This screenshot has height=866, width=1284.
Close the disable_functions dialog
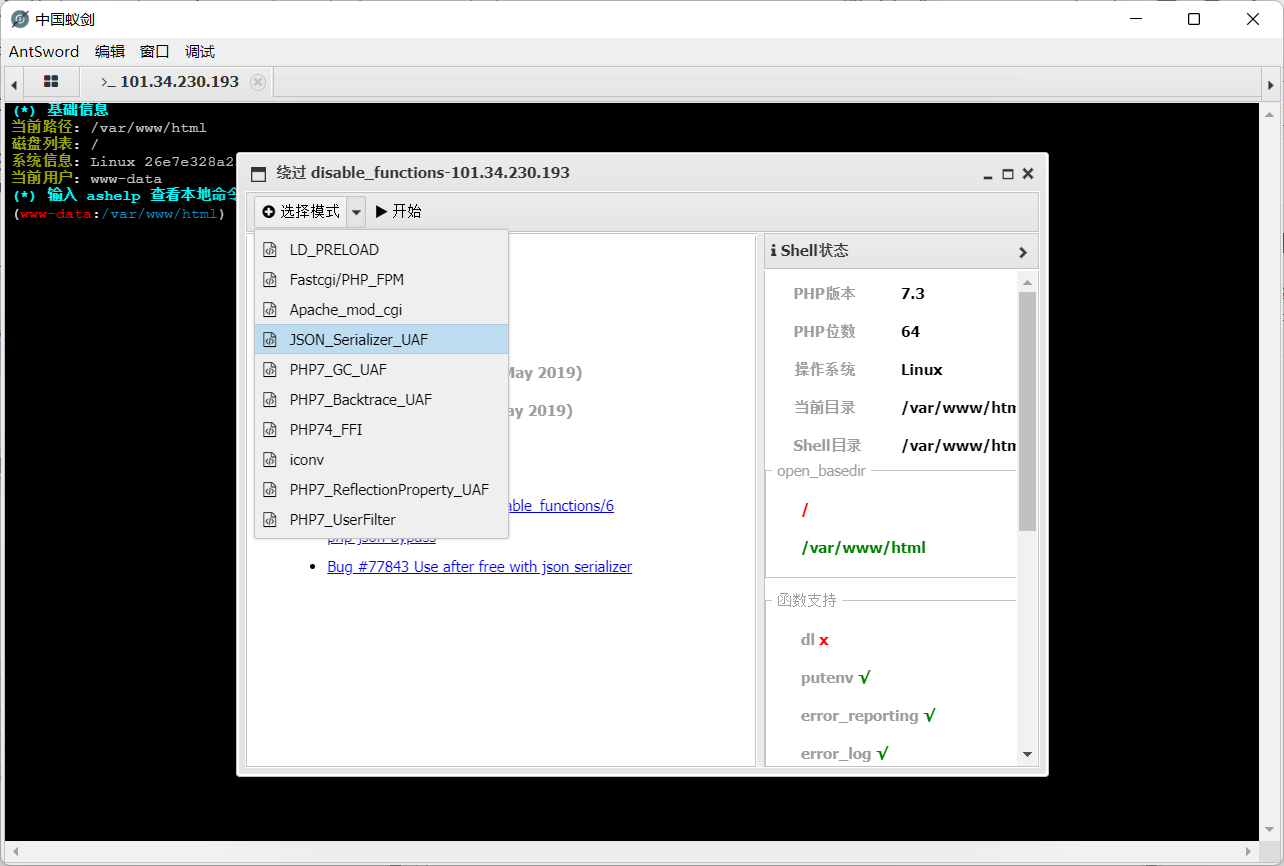pyautogui.click(x=1028, y=174)
